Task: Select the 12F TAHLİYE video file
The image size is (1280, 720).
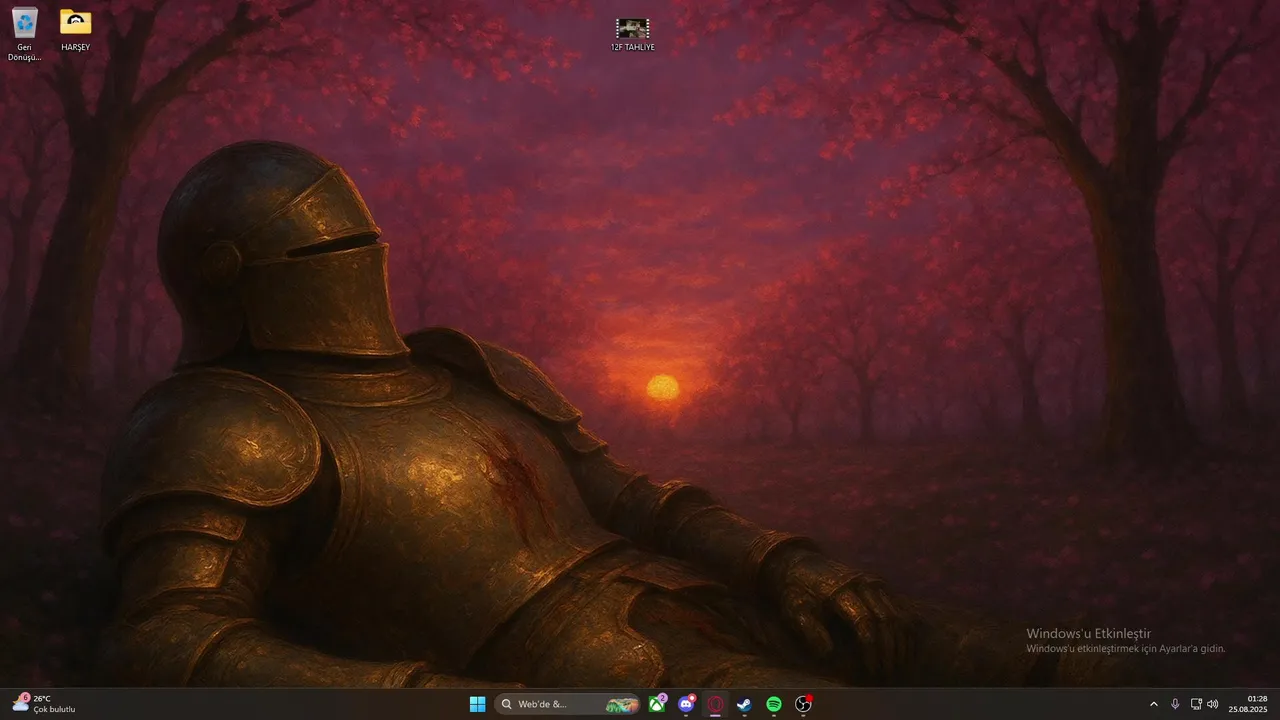Action: (x=633, y=35)
